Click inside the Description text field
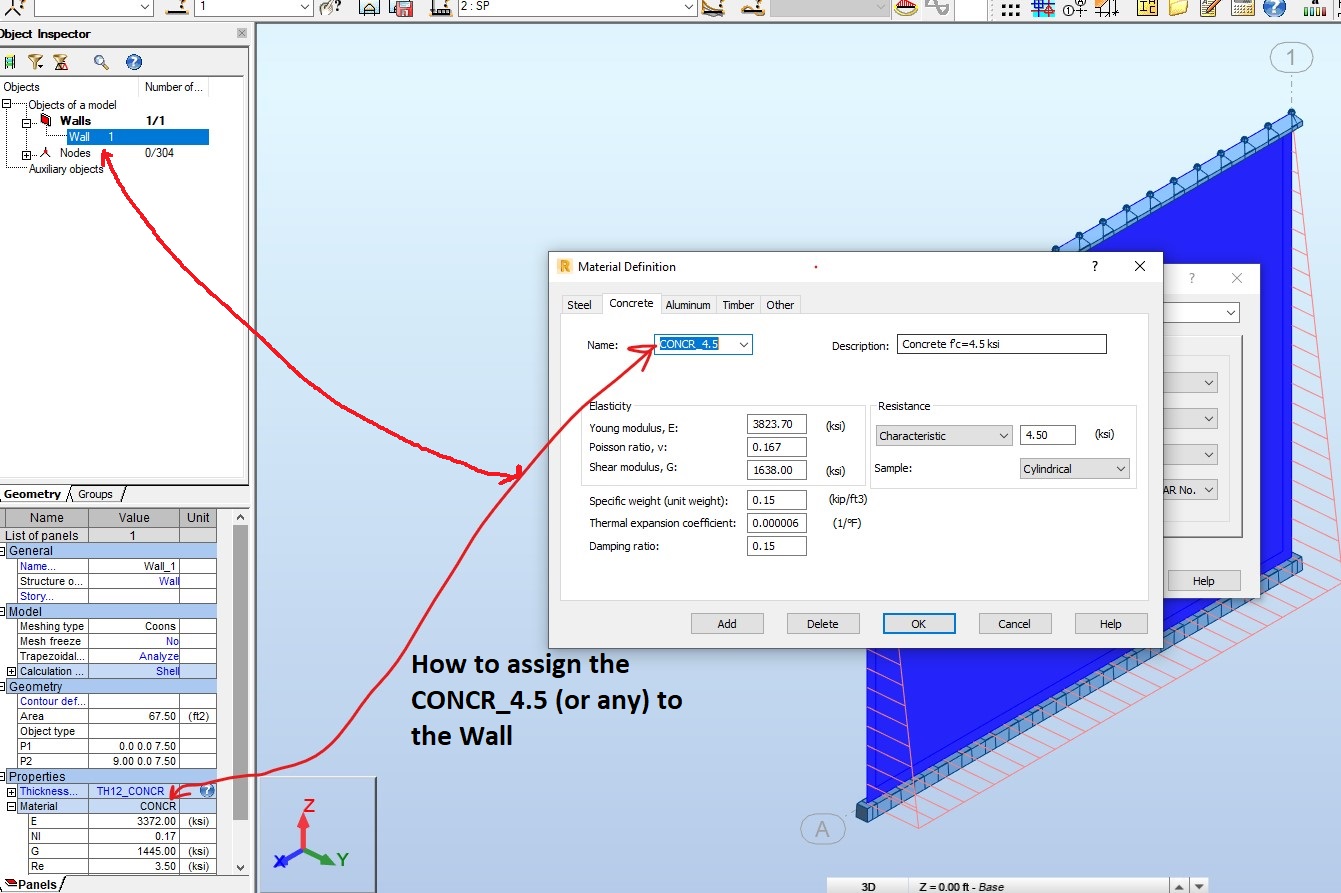Screen dimensions: 1341x893 (x=1000, y=344)
